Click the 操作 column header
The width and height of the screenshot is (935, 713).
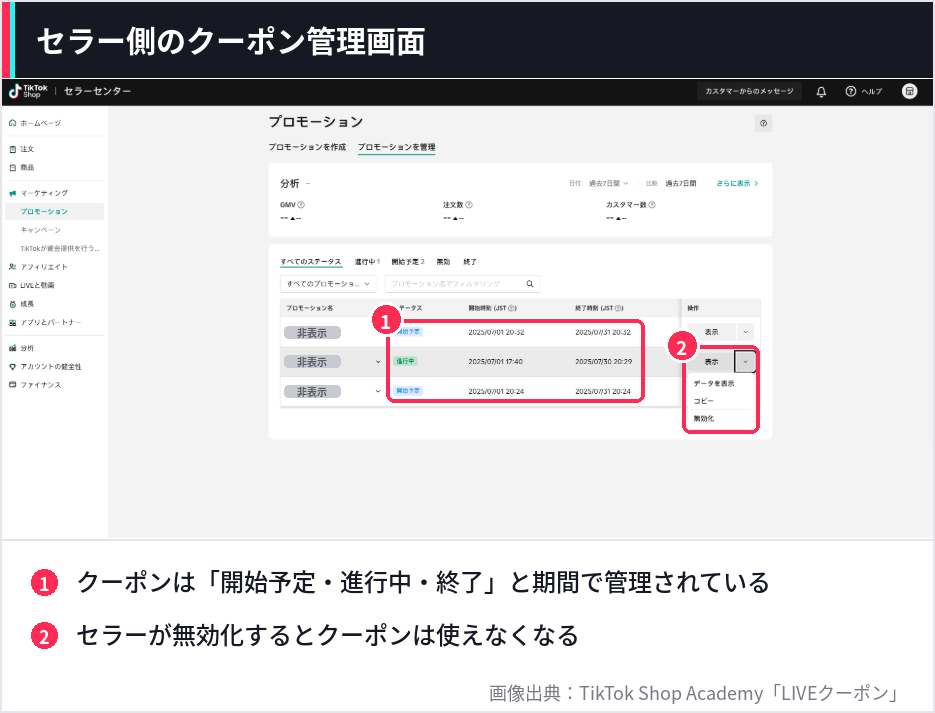click(x=693, y=308)
